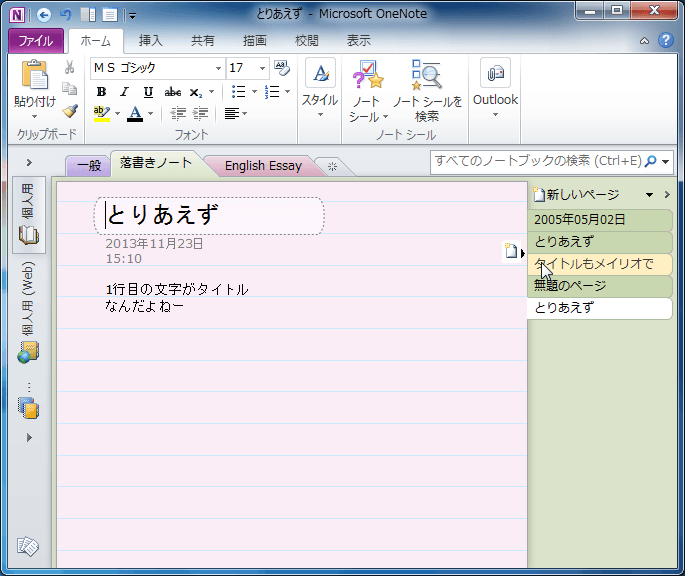This screenshot has height=576, width=685.
Task: Click the Cut scissors icon
Action: 69,68
